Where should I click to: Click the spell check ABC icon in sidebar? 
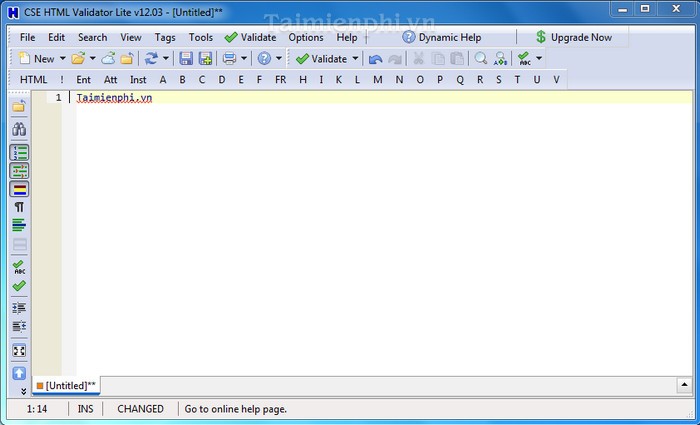pyautogui.click(x=19, y=267)
